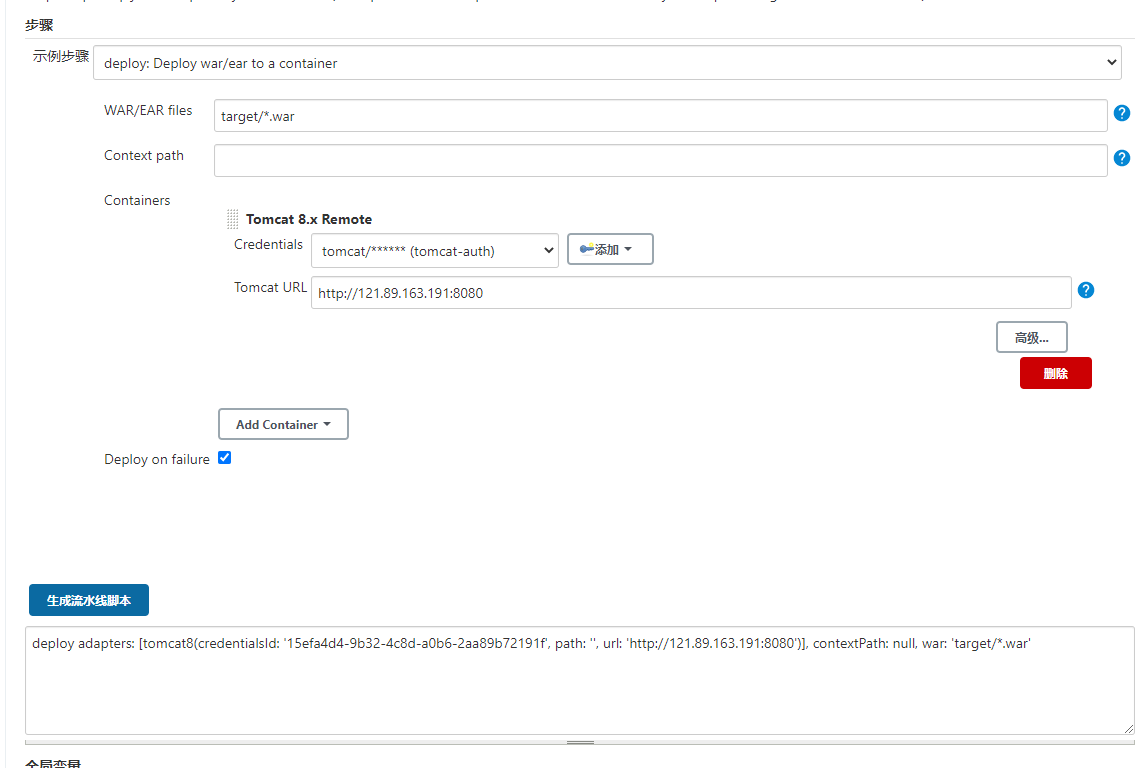Click inside the generated deploy script textarea
Viewport: 1148px width, 768px height.
579,680
